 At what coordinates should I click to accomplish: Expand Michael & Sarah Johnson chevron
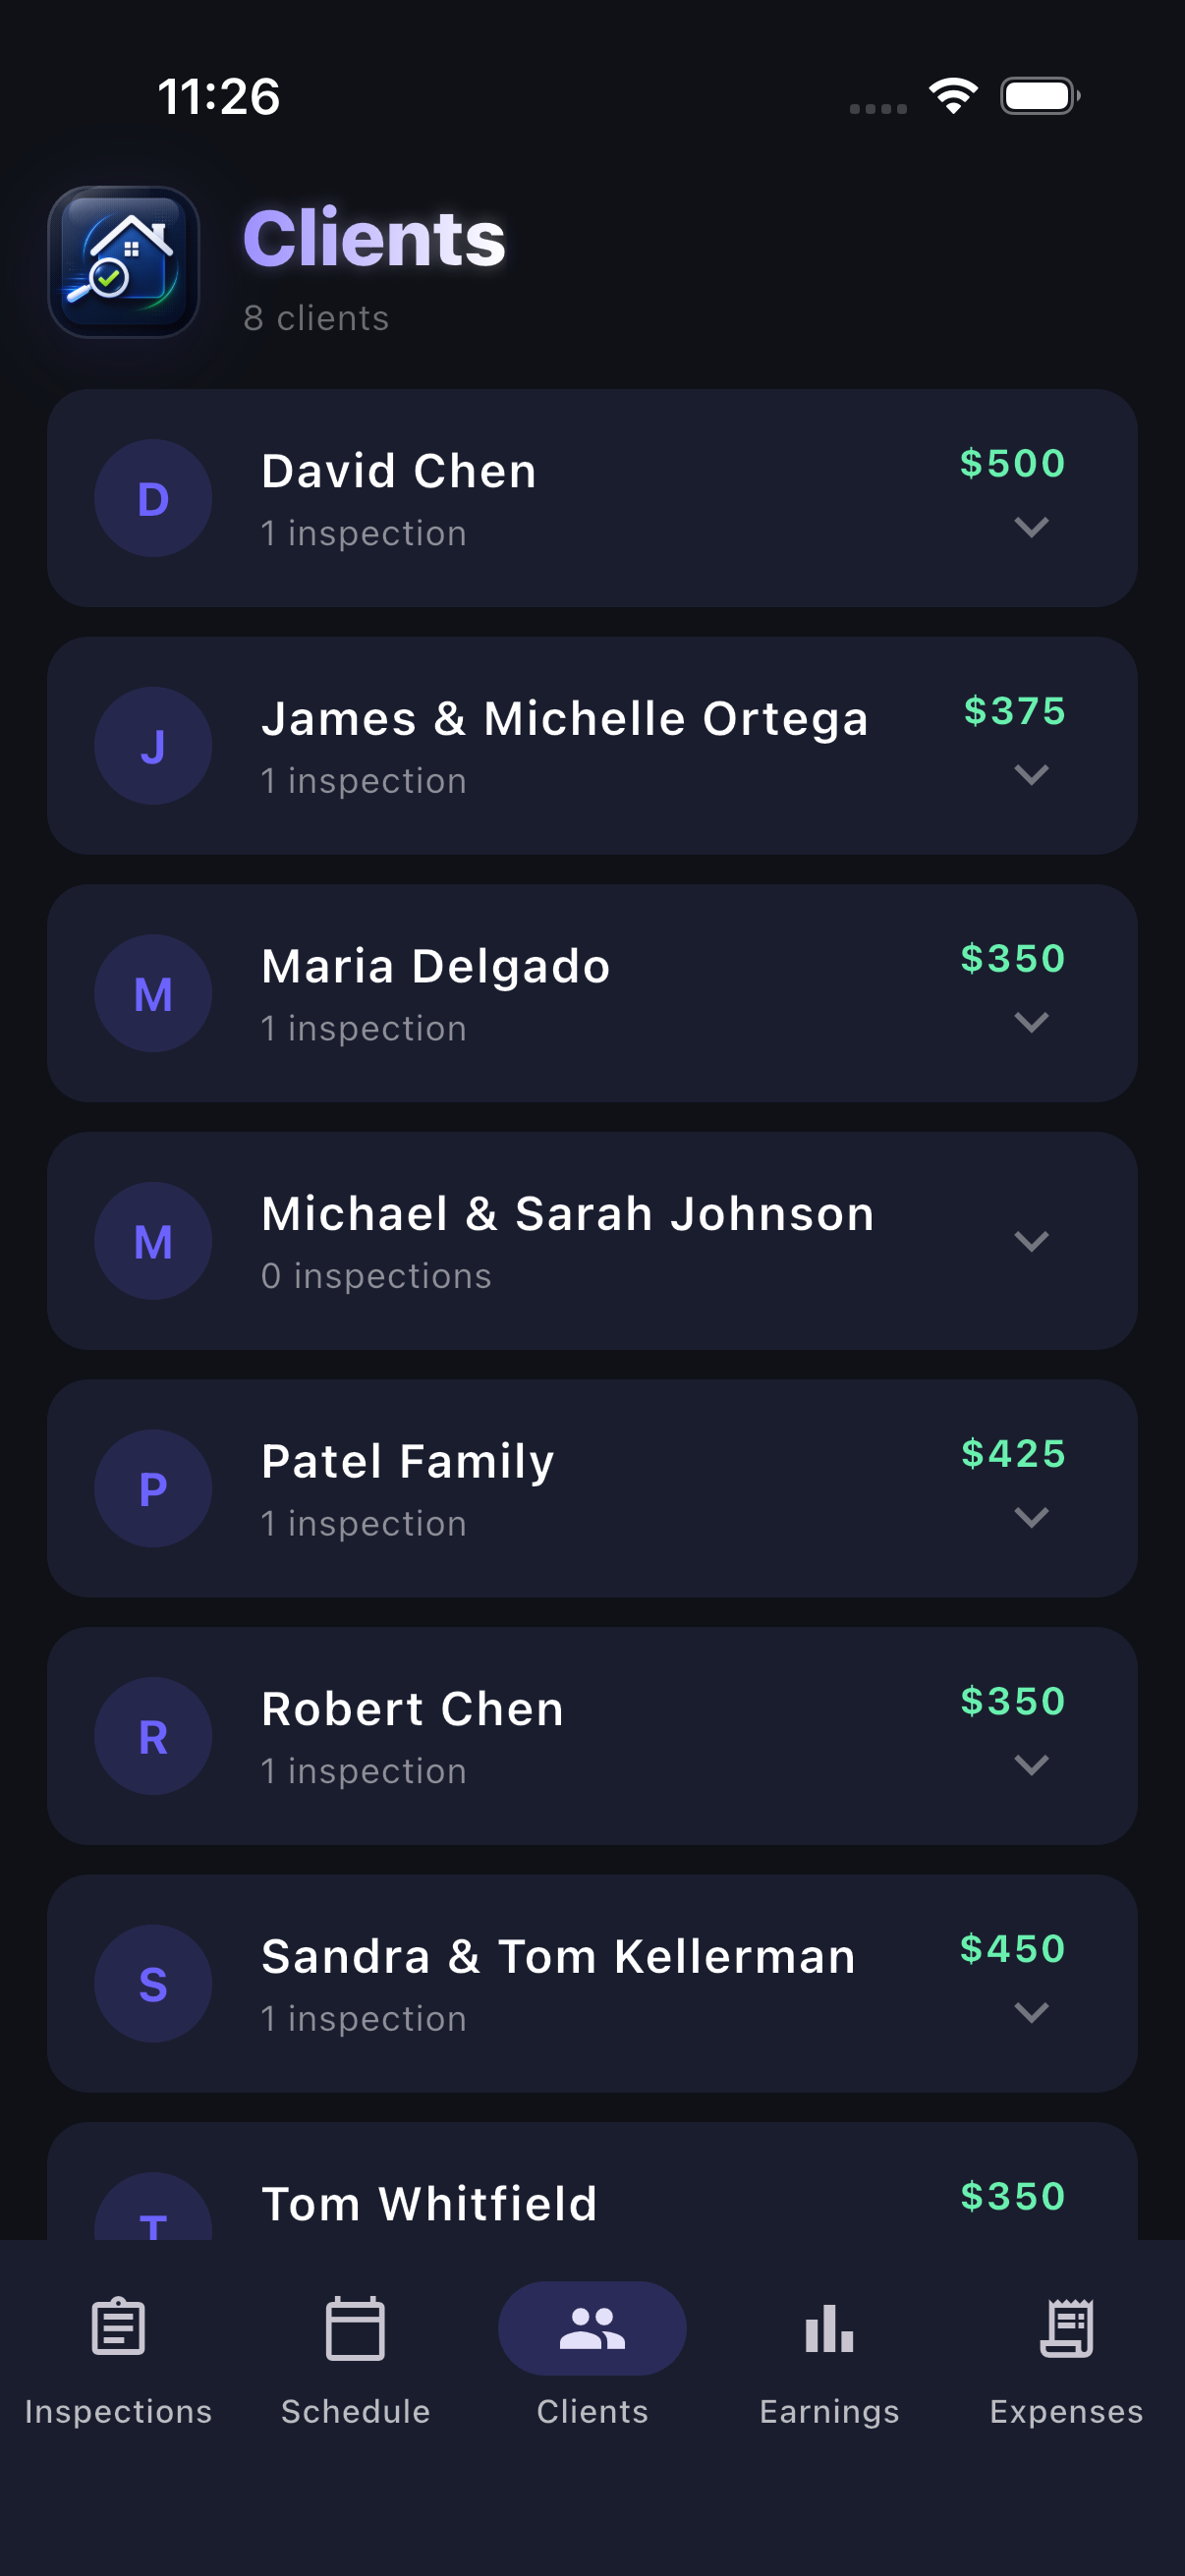(x=1031, y=1241)
